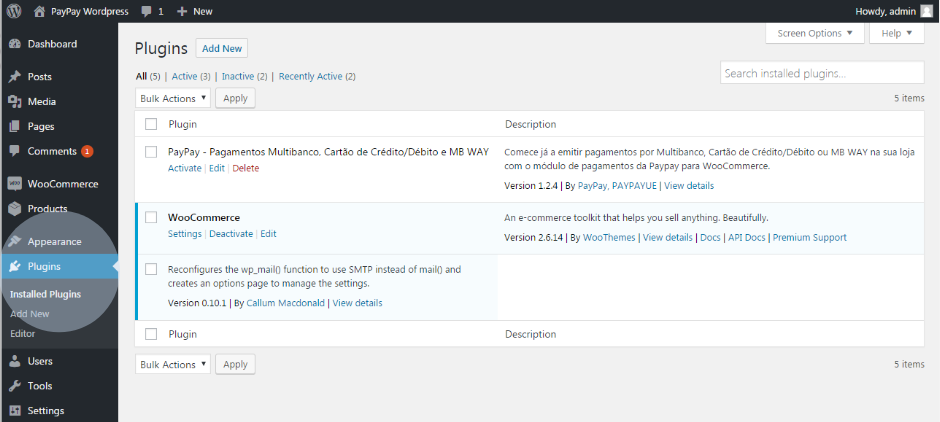This screenshot has width=940, height=422.
Task: Click the Settings sliders icon
Action: (15, 411)
